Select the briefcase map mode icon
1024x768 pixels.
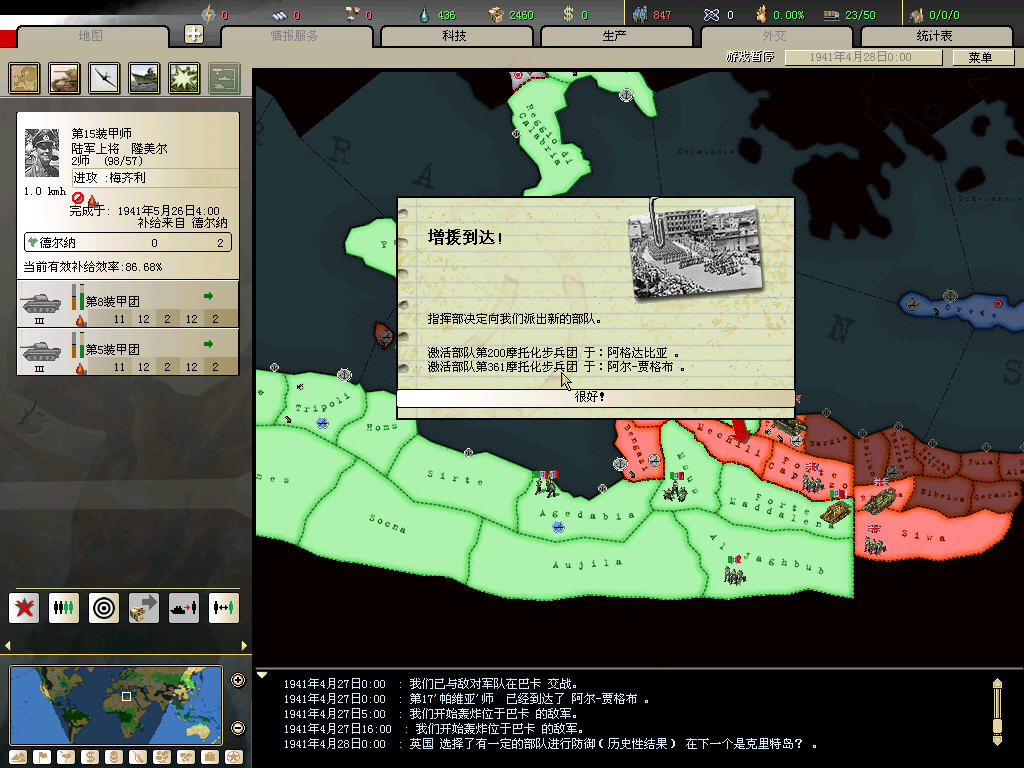210,757
